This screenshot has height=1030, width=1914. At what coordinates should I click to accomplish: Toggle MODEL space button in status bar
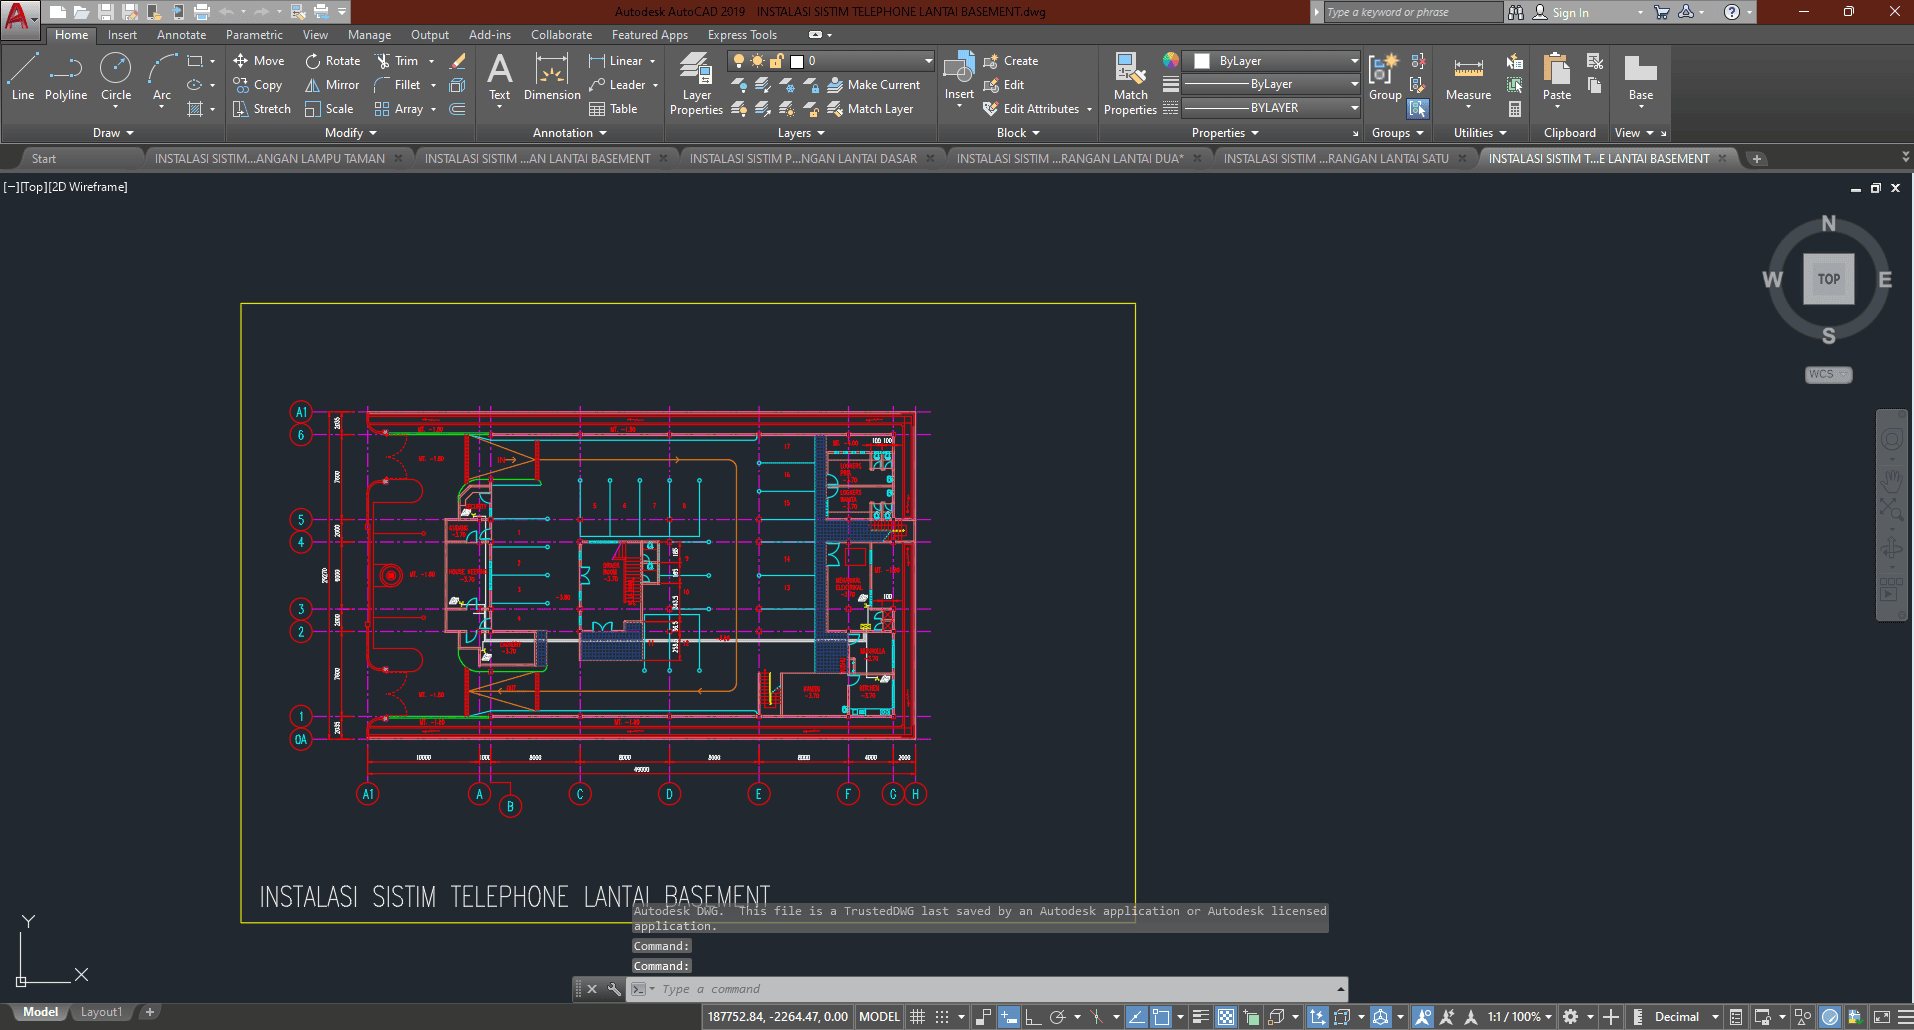[x=879, y=1017]
